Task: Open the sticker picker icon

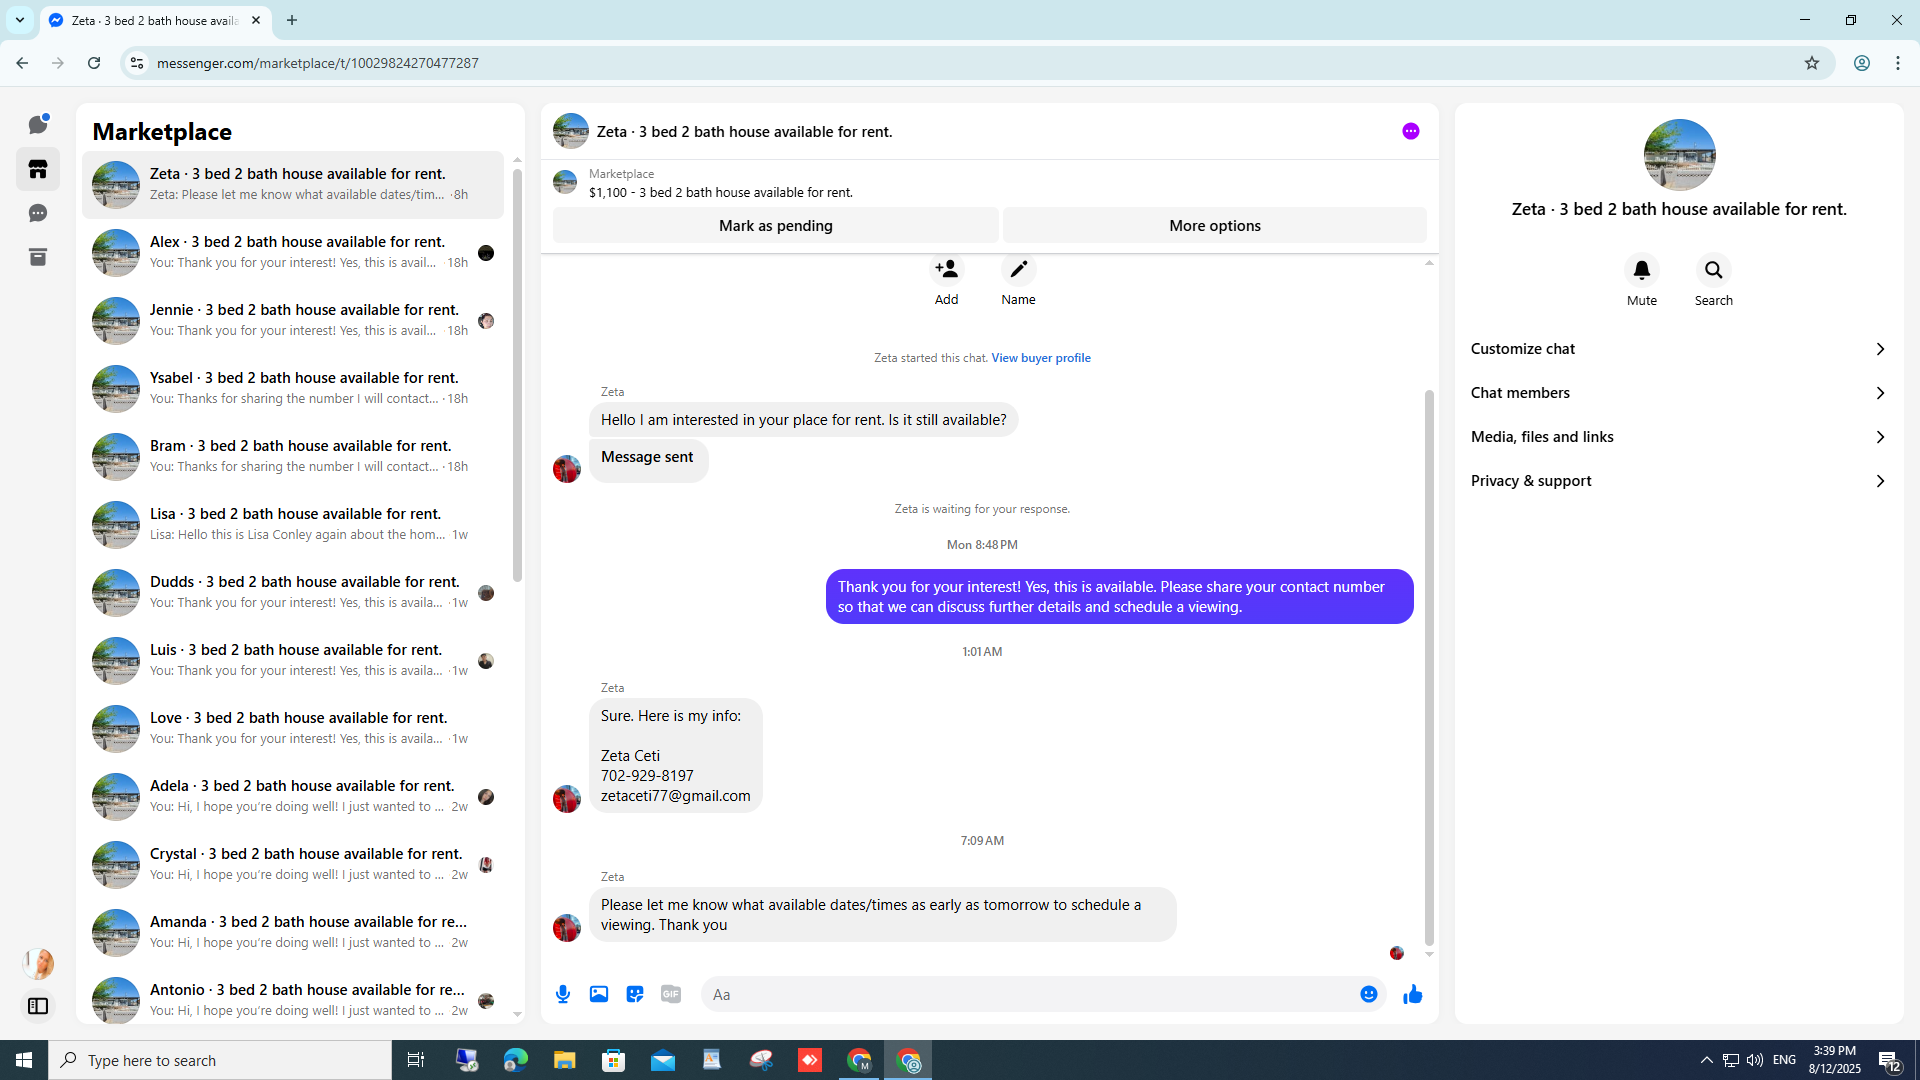Action: (635, 994)
